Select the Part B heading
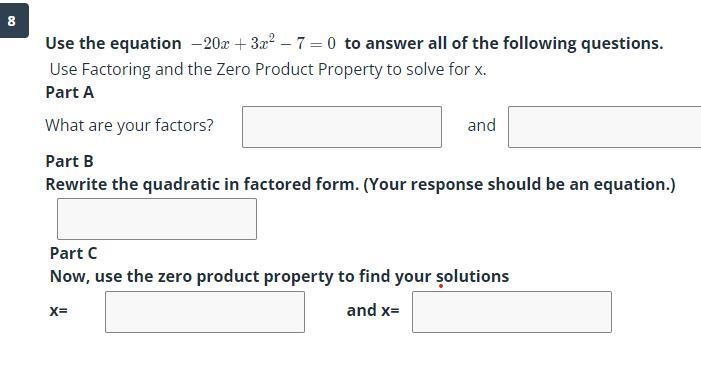 coord(70,161)
